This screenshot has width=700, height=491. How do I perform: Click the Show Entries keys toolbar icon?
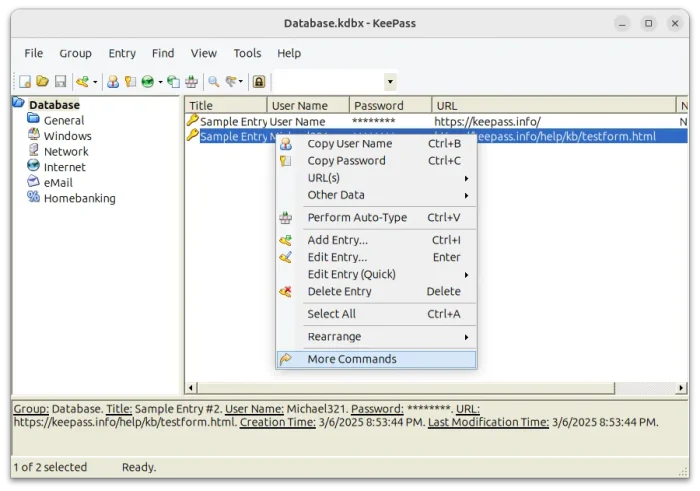(231, 81)
